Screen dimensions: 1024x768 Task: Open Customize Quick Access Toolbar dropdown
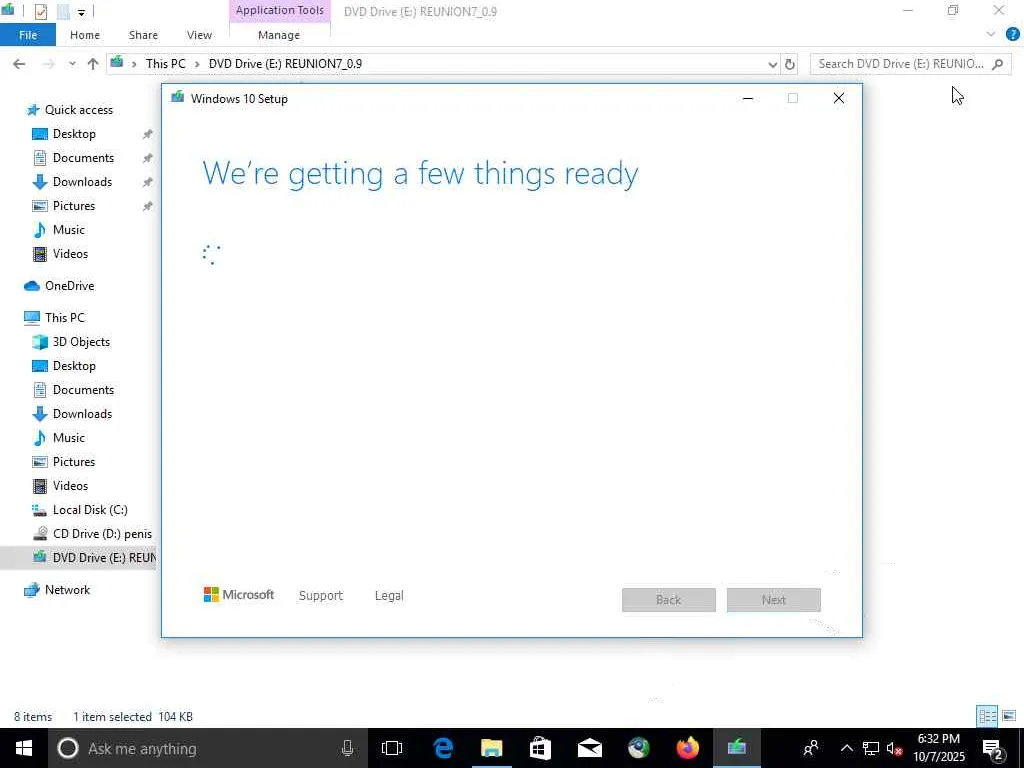tap(81, 12)
